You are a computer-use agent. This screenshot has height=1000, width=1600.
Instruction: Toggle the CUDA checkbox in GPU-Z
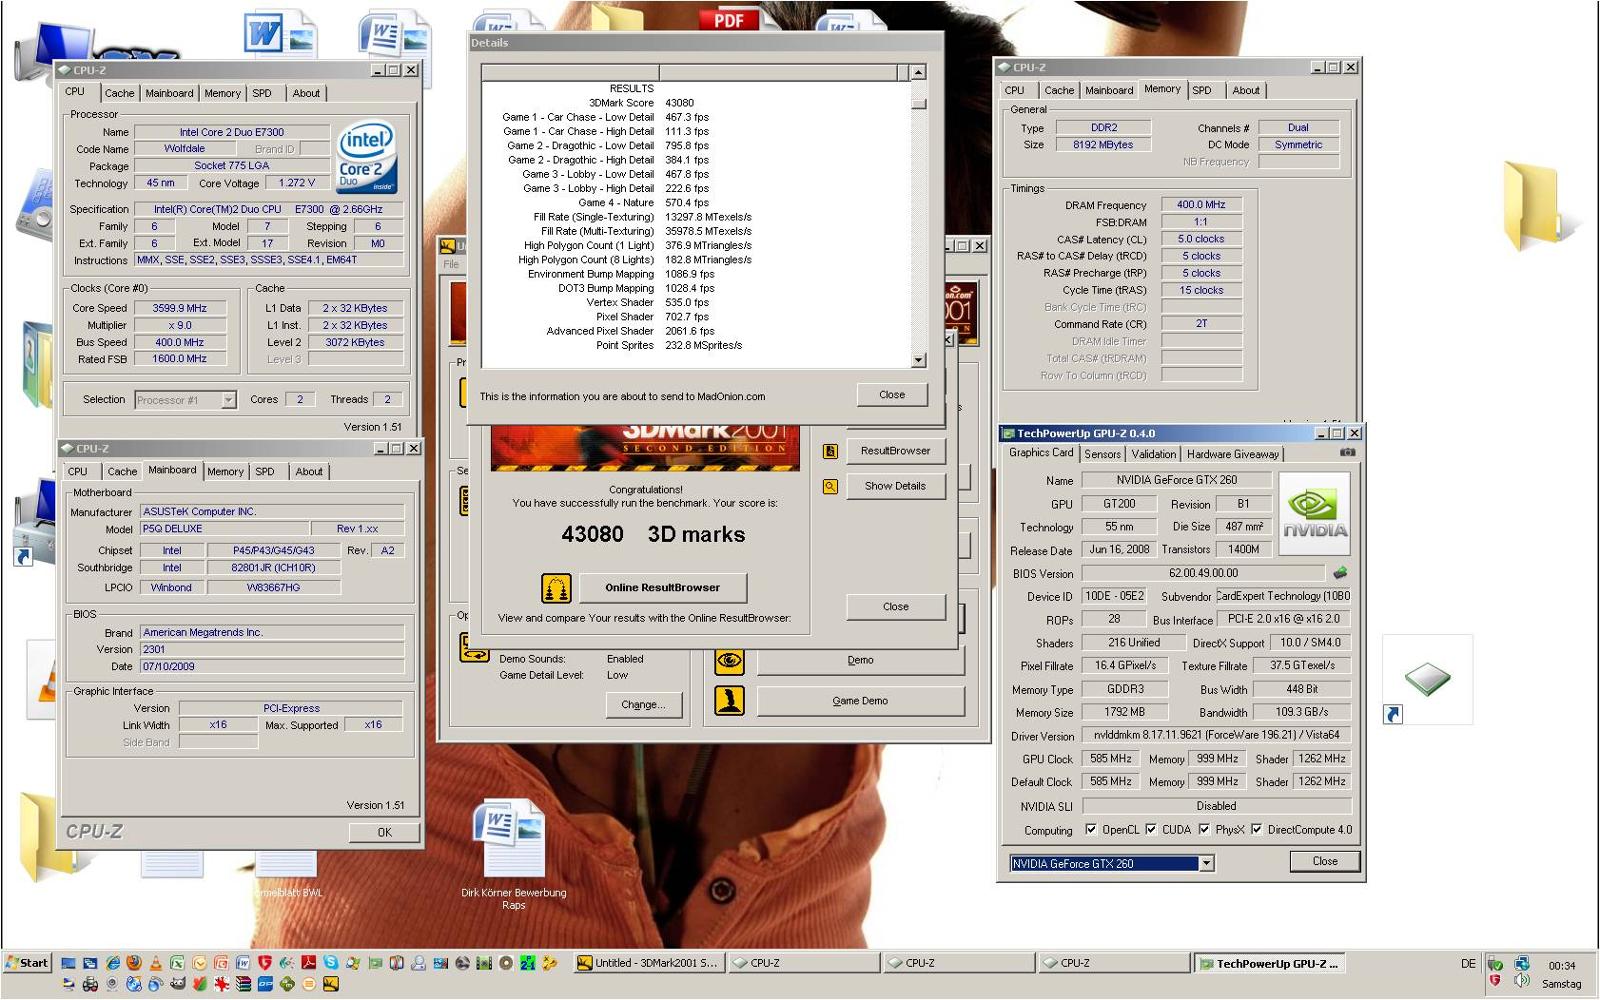pos(1151,829)
